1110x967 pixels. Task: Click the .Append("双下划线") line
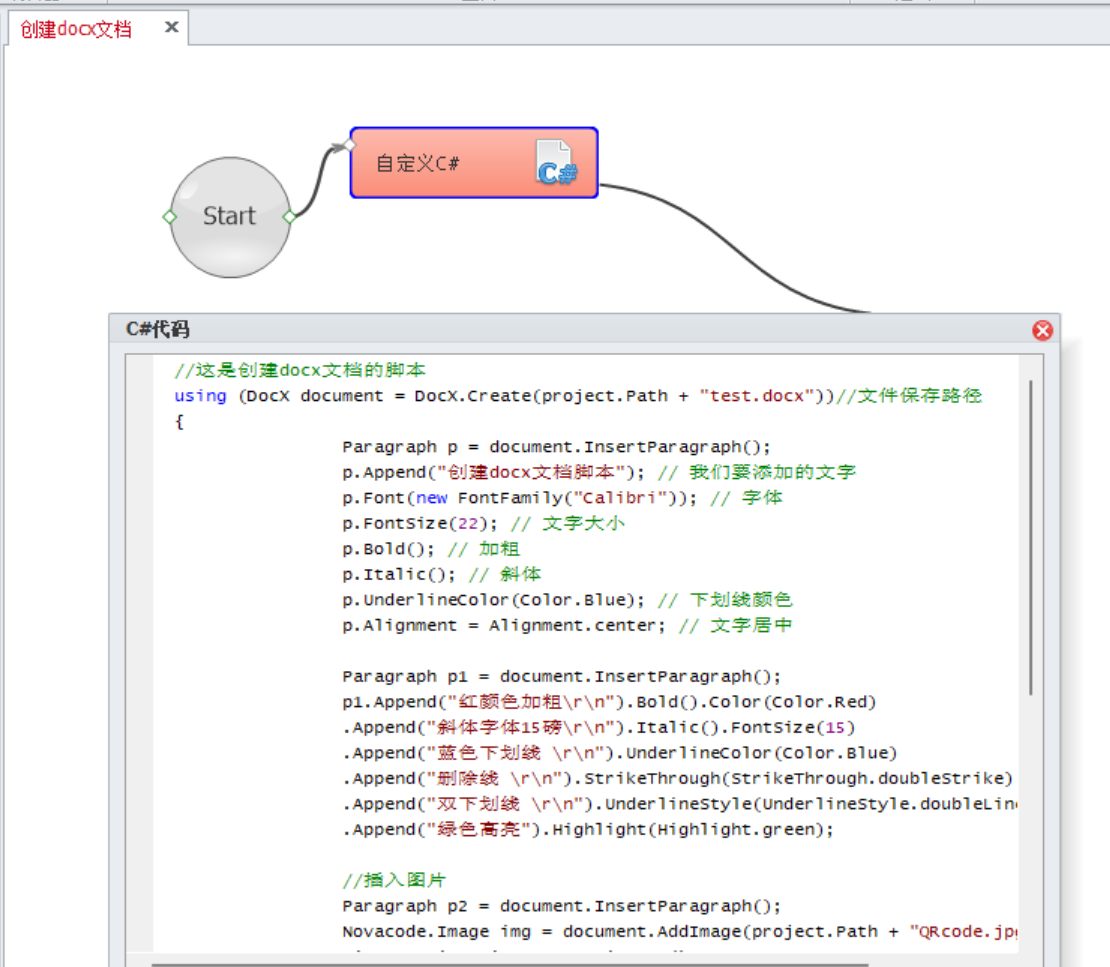point(680,803)
